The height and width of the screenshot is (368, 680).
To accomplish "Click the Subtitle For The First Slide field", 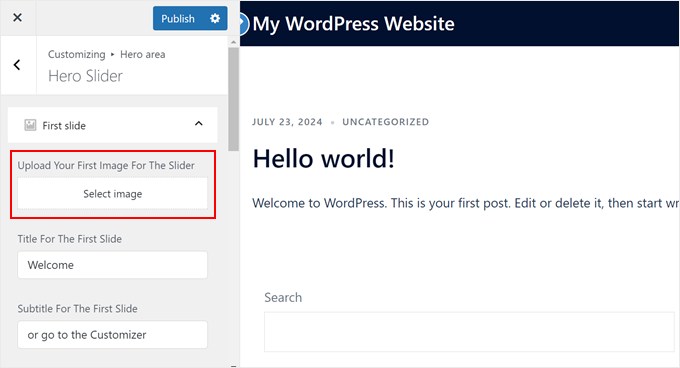I will (112, 335).
